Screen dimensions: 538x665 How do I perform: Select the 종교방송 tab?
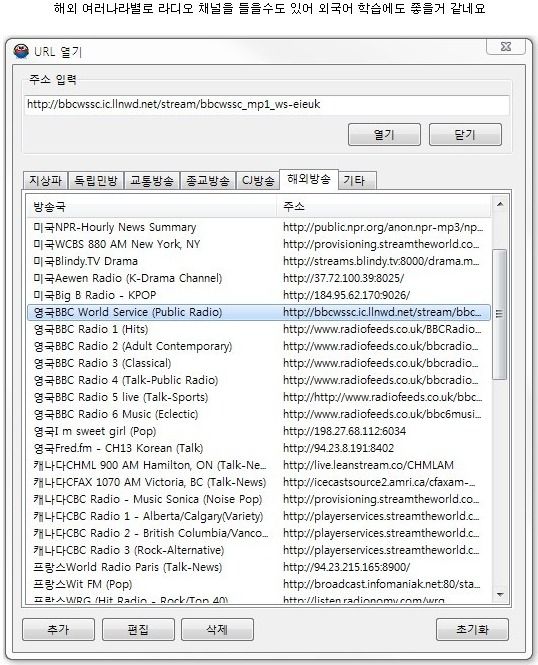[x=208, y=181]
